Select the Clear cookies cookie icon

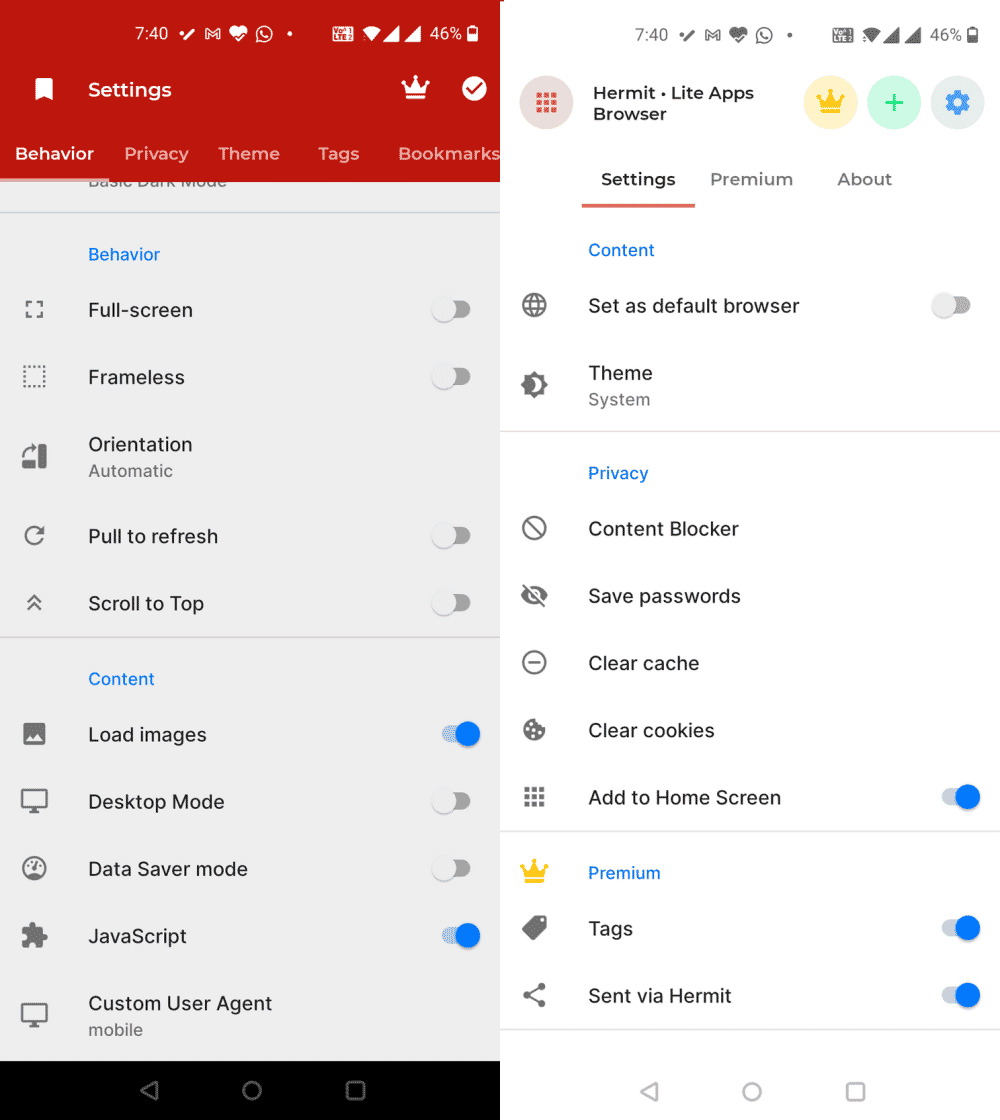pyautogui.click(x=534, y=730)
